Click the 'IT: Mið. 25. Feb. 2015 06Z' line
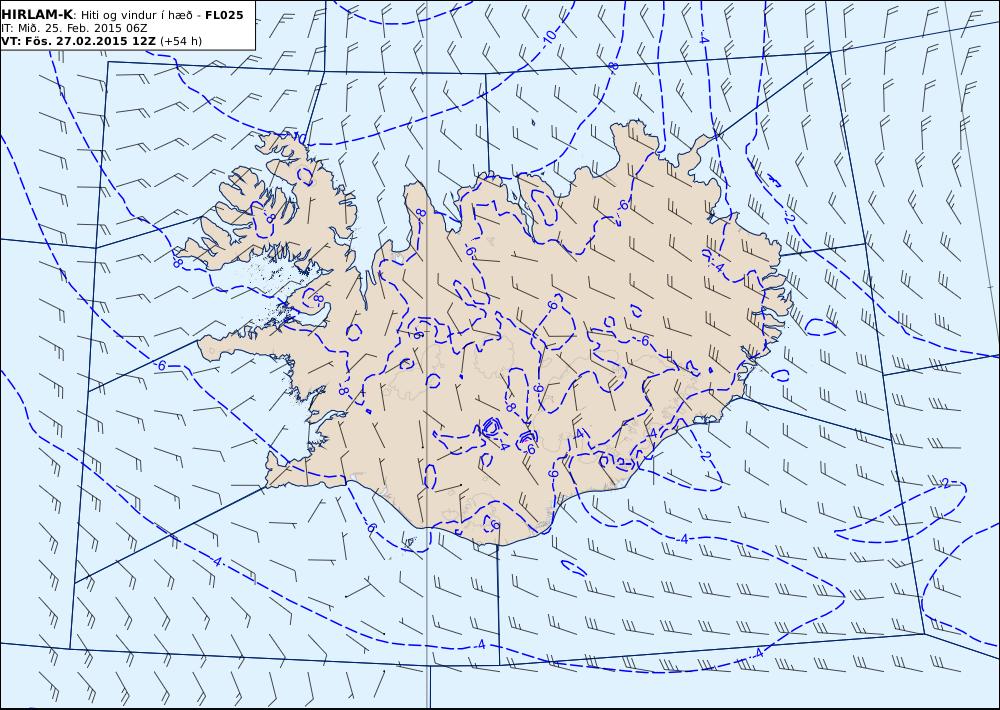The image size is (1000, 710). (74, 28)
